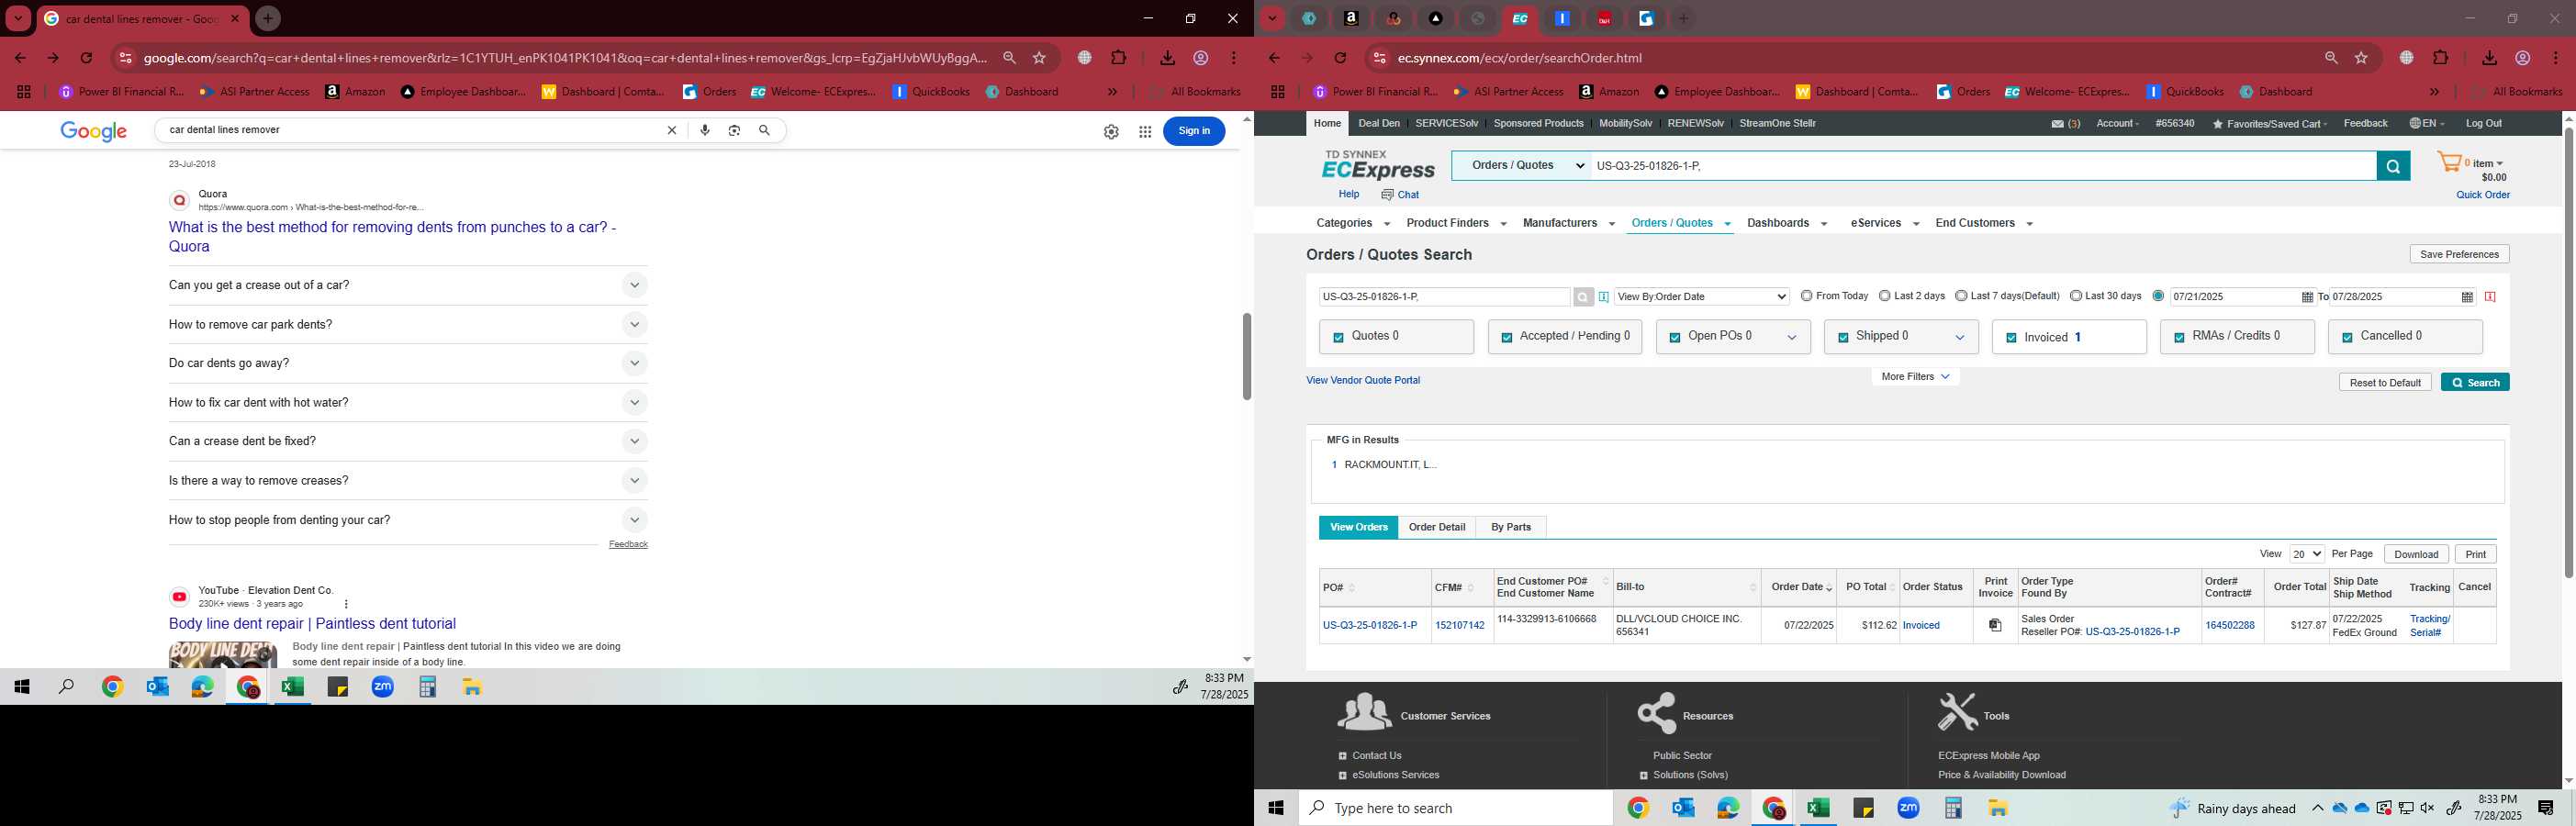Toggle the Shipped checkbox
This screenshot has width=2576, height=826.
coord(1842,338)
